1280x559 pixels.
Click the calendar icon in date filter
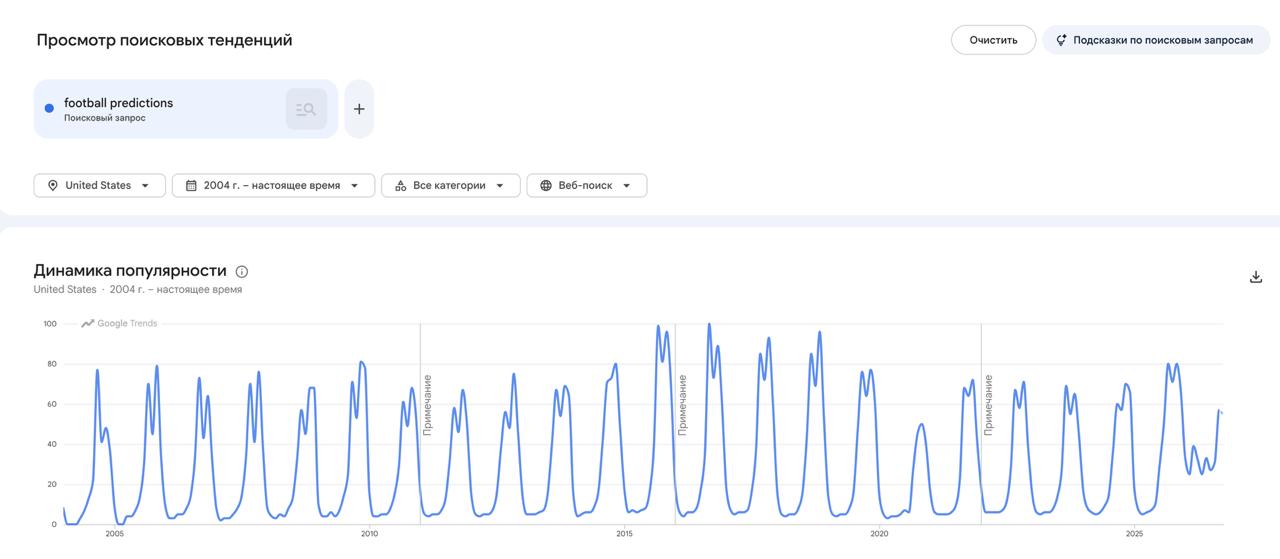point(191,185)
